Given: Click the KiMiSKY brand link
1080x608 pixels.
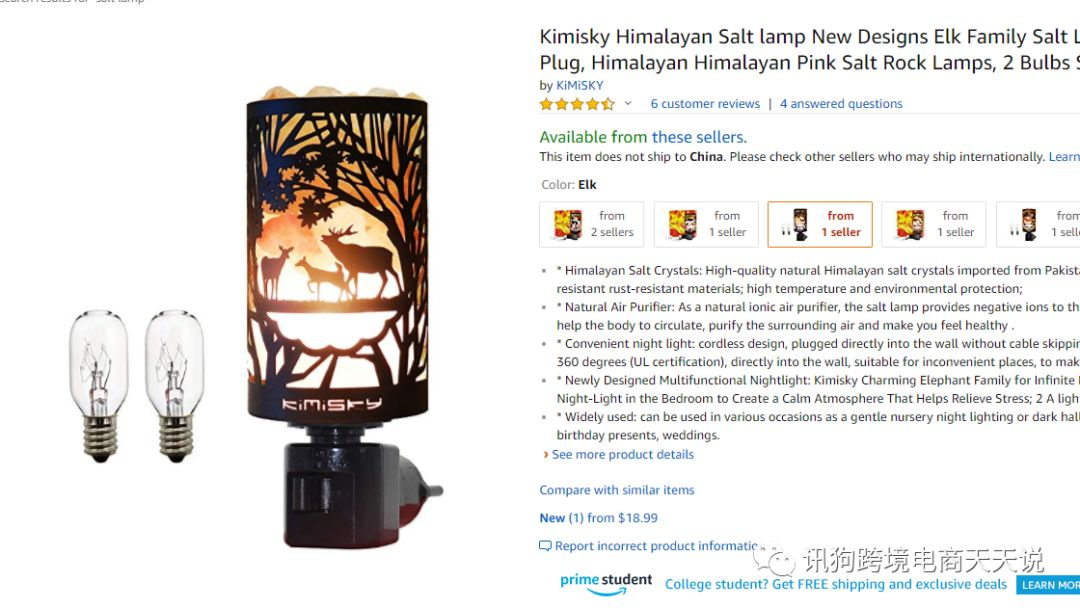Looking at the screenshot, I should point(580,85).
